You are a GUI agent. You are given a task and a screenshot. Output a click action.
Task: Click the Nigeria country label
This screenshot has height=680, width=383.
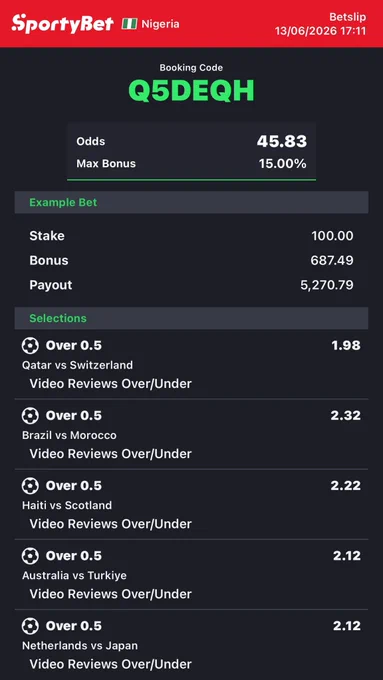[160, 24]
